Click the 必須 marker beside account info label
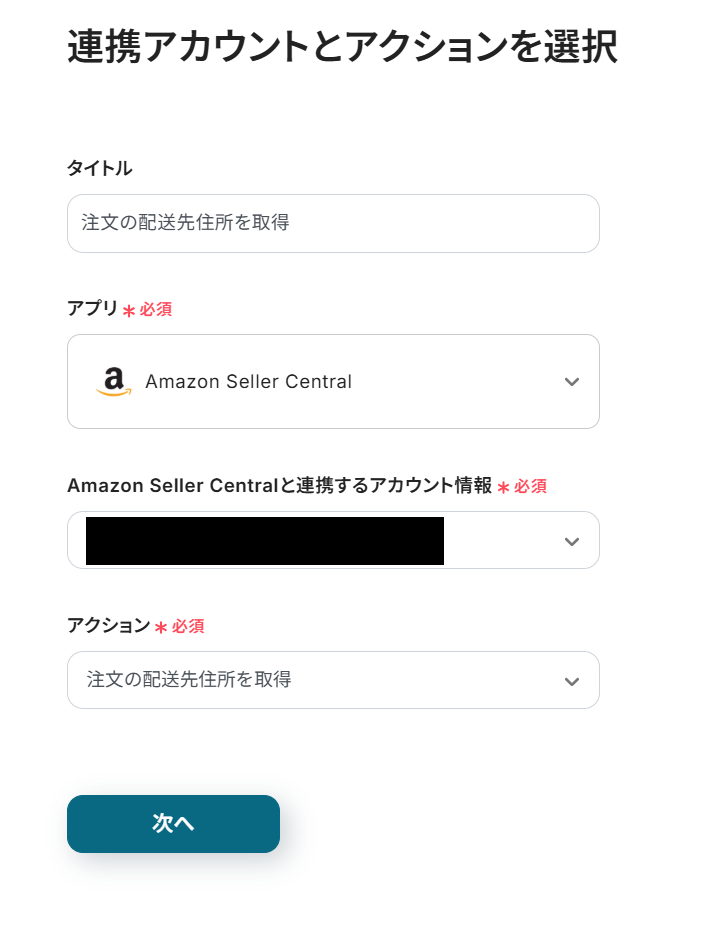 530,487
